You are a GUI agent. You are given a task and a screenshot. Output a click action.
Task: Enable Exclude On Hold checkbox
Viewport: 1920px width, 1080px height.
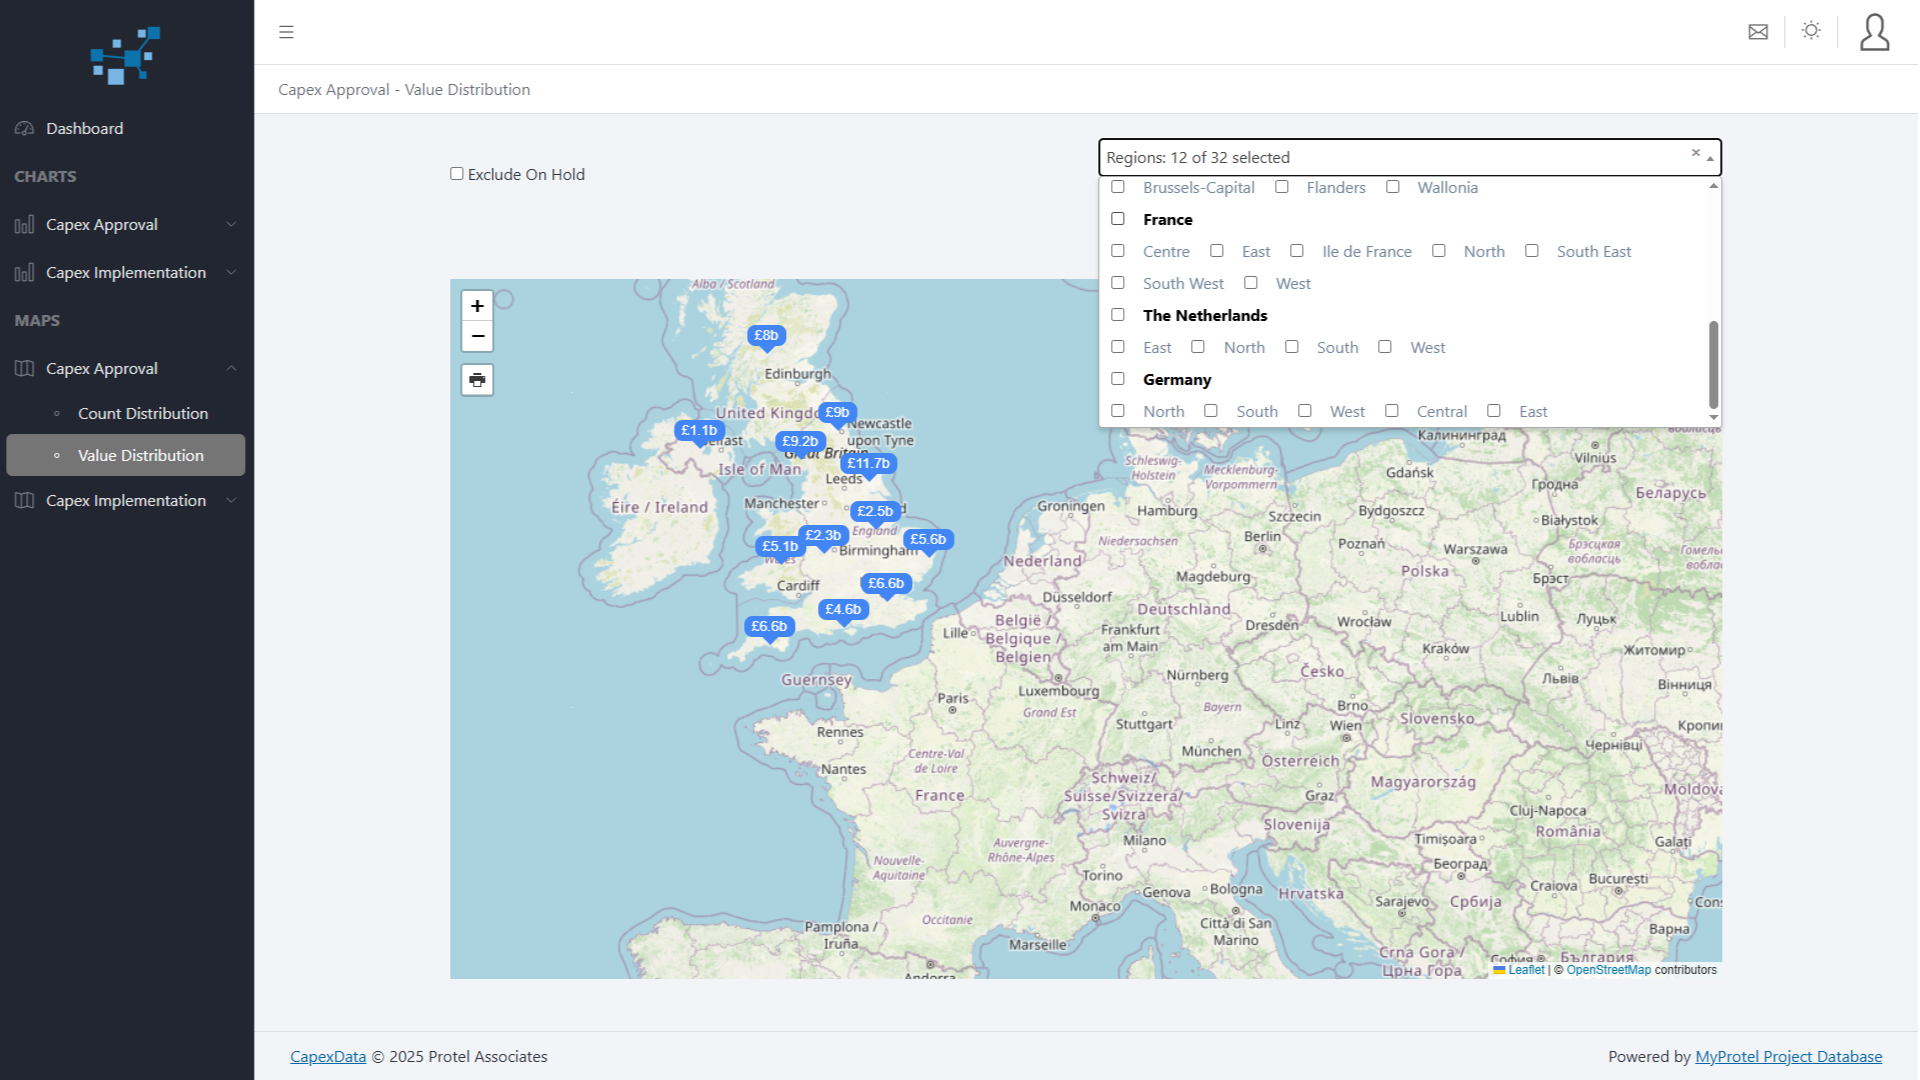tap(457, 174)
